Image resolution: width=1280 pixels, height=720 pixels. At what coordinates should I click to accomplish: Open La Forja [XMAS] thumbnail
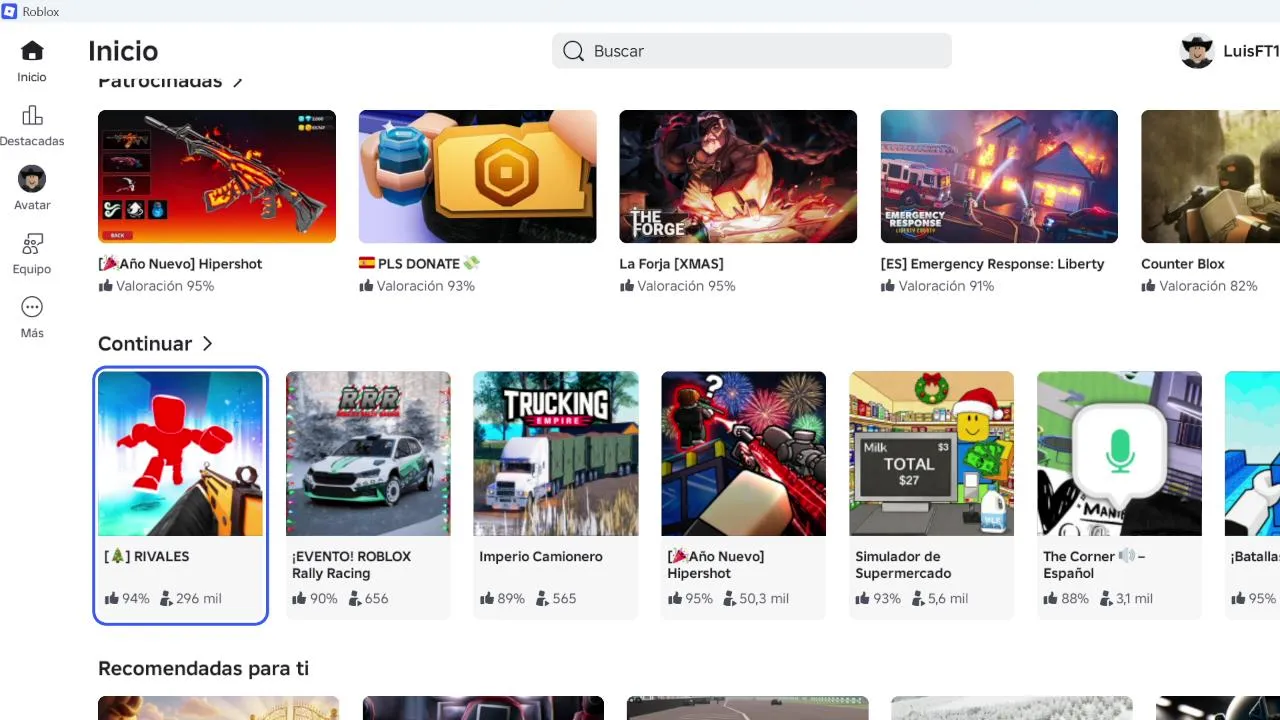tap(738, 176)
